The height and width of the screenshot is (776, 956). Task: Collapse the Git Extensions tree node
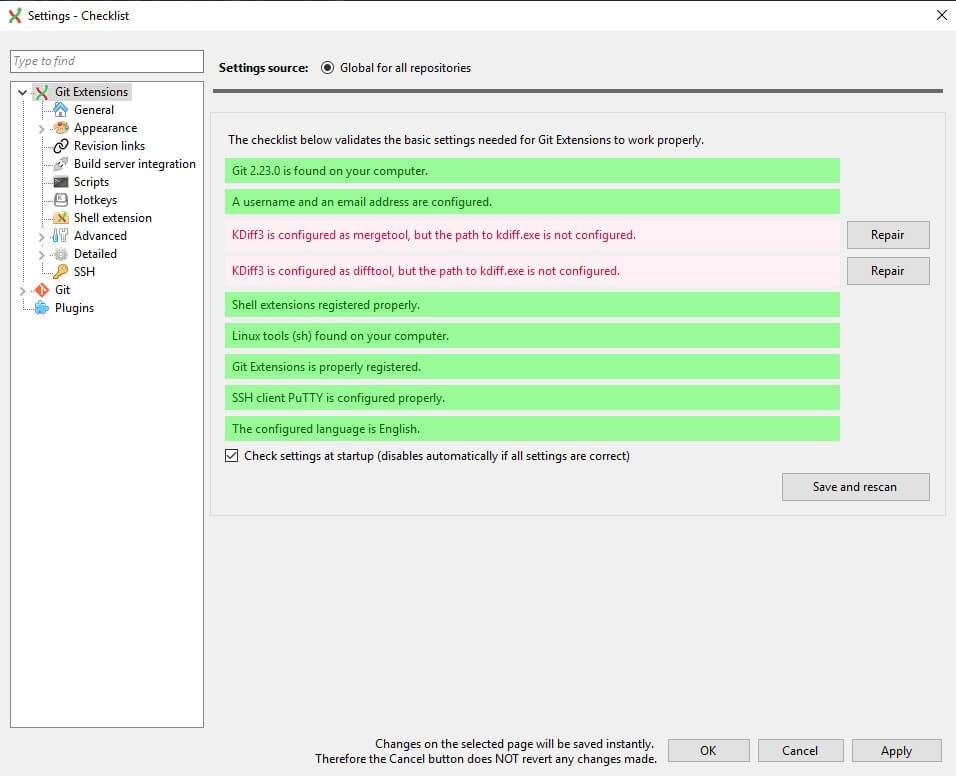coord(23,93)
